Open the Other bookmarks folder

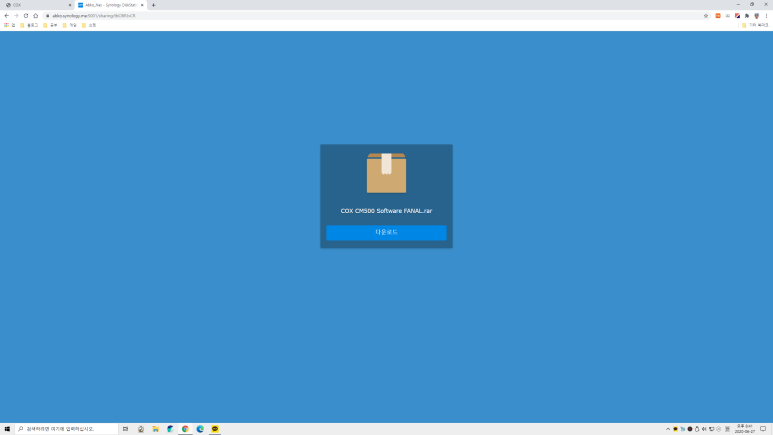point(755,25)
